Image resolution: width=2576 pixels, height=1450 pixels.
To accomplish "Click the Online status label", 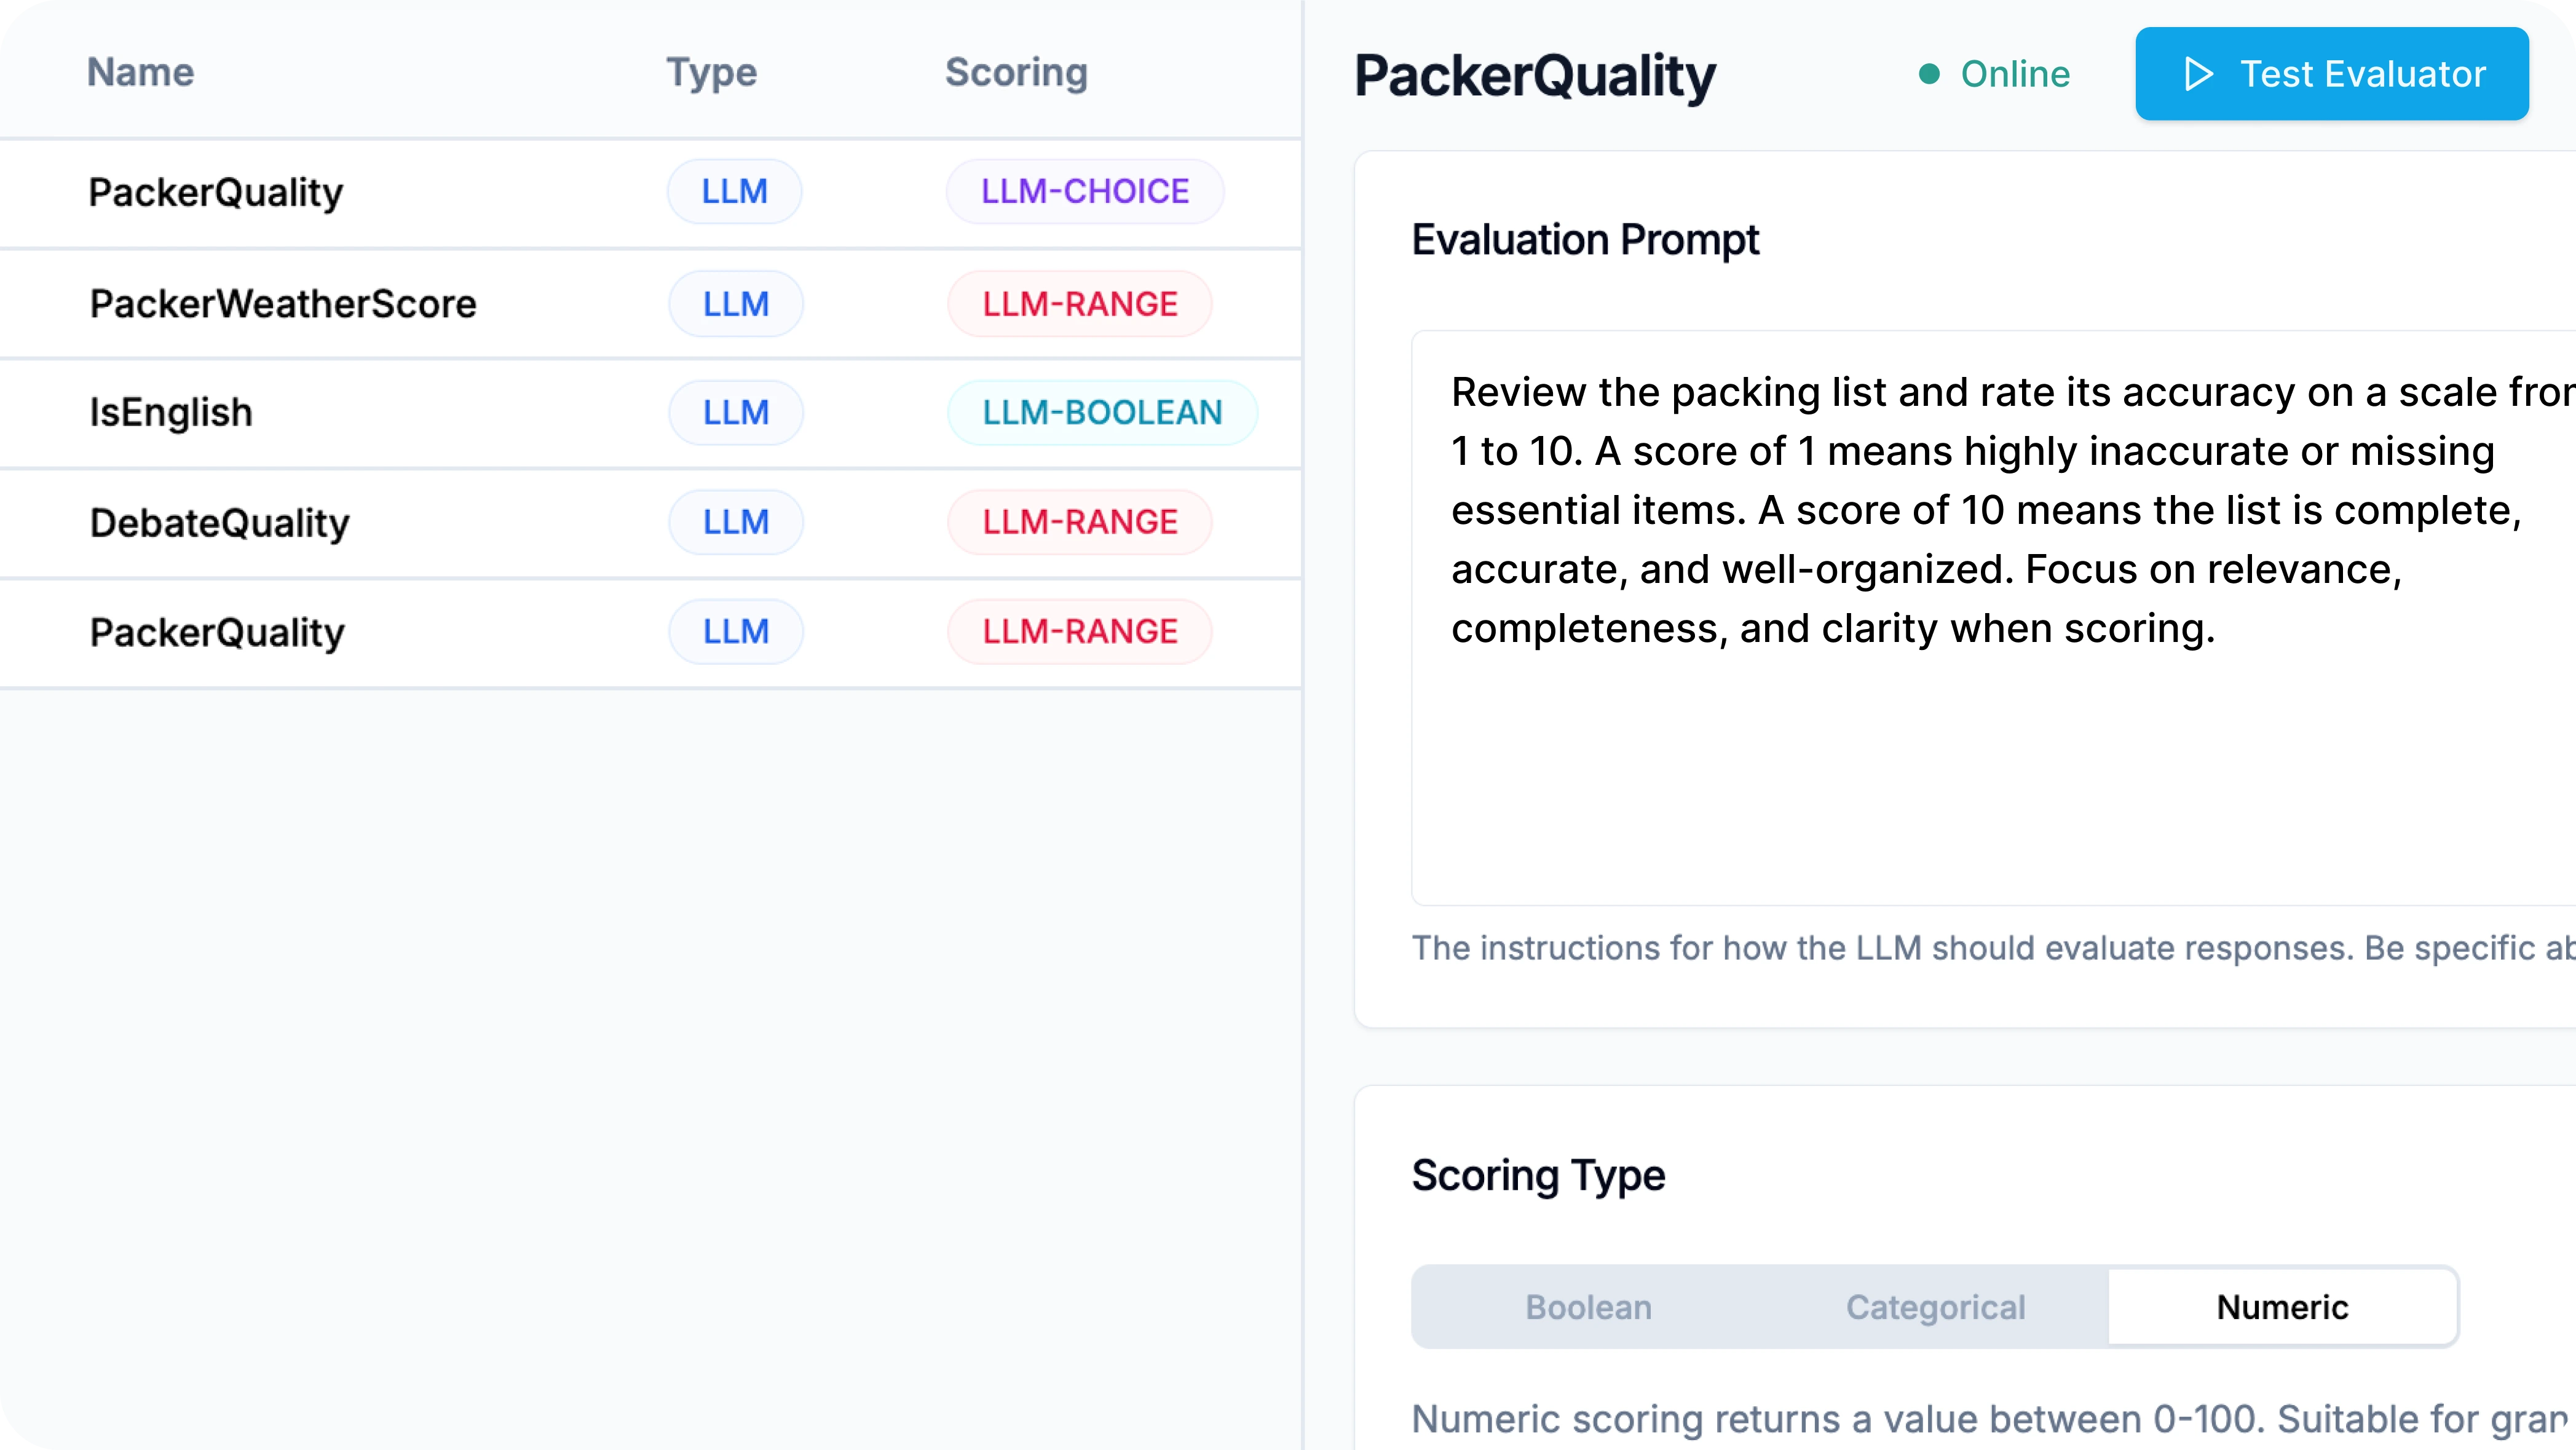I will pyautogui.click(x=2015, y=74).
